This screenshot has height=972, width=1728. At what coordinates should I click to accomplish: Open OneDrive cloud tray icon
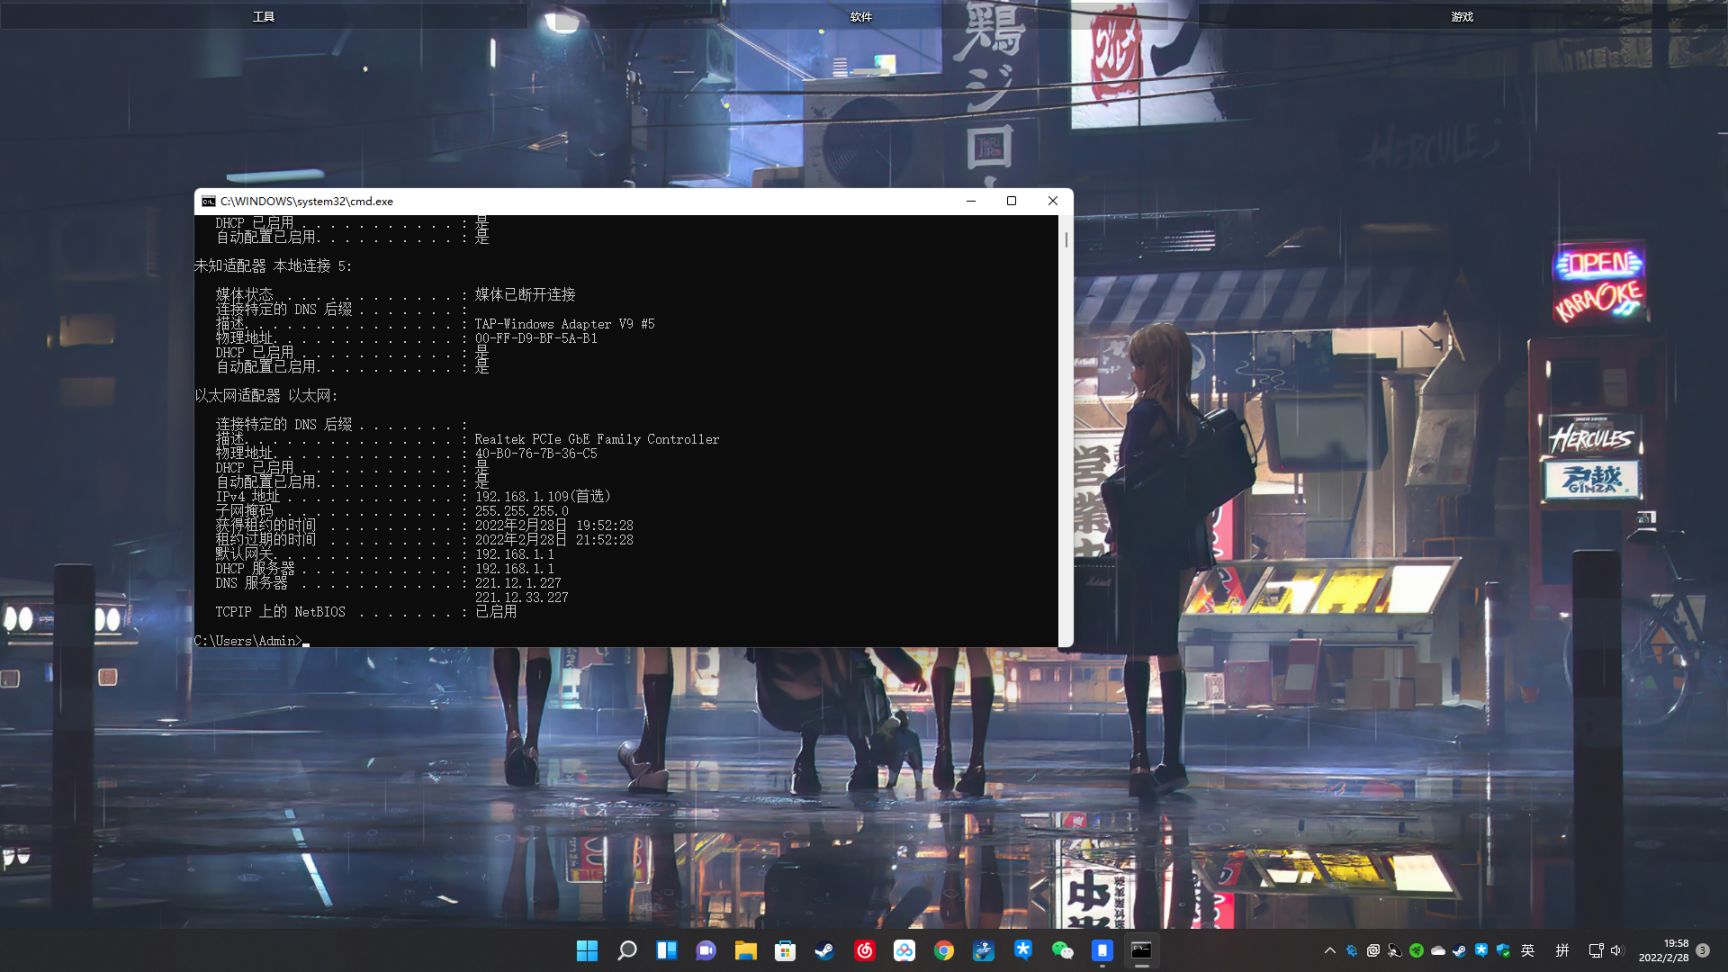[1438, 951]
